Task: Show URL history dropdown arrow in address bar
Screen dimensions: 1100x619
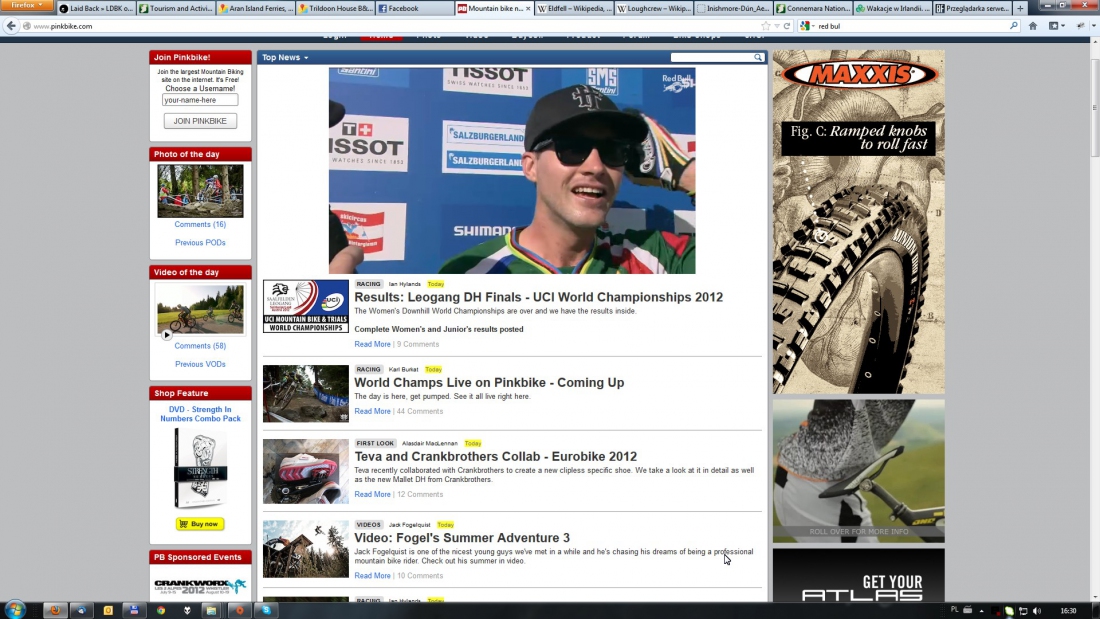Action: click(x=777, y=26)
